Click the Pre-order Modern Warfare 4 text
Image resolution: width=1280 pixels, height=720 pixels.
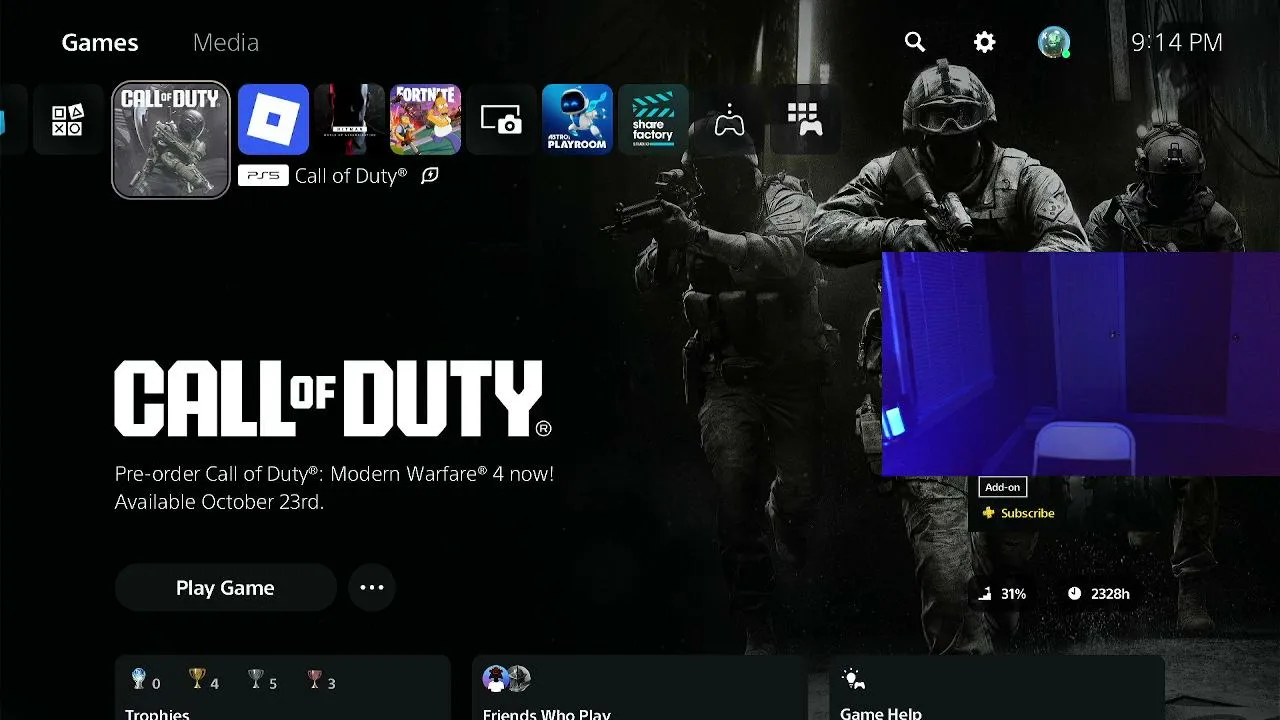(x=334, y=474)
